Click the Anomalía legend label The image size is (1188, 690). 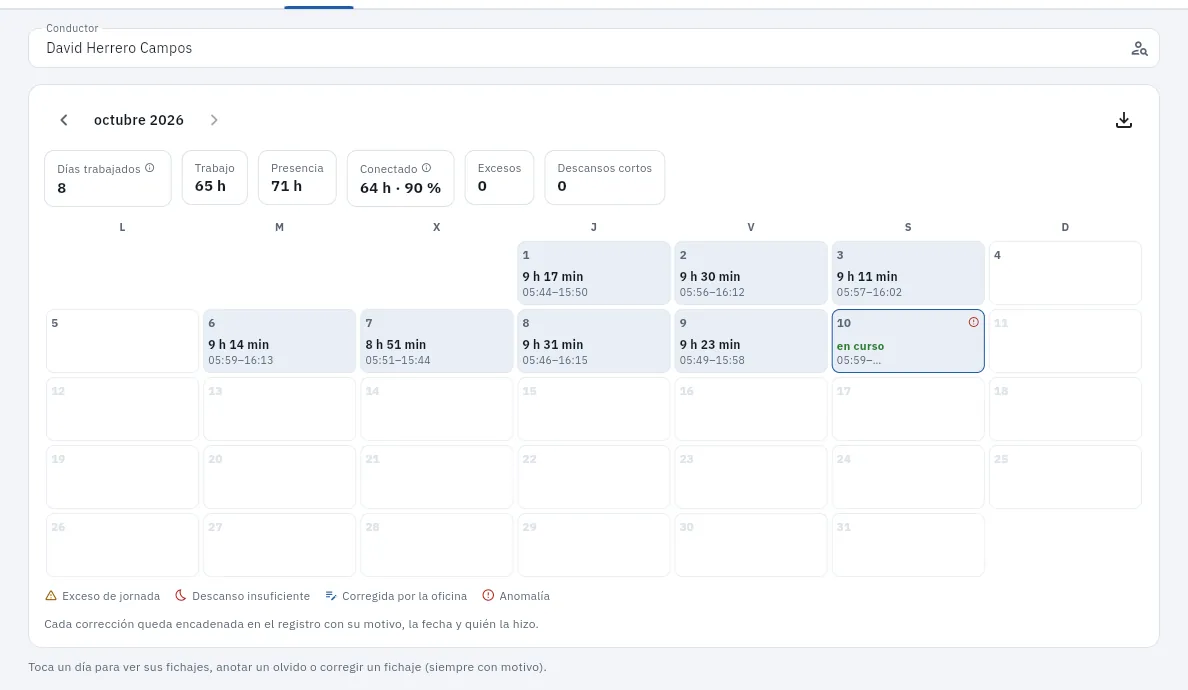point(524,596)
